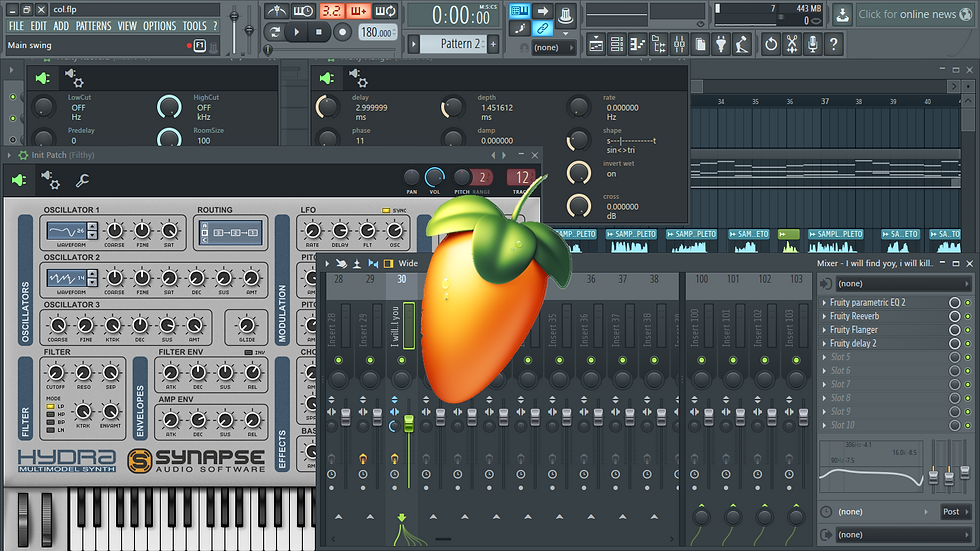Viewport: 980px width, 551px height.
Task: Select LP filter mode in Hydra
Action: pos(51,407)
